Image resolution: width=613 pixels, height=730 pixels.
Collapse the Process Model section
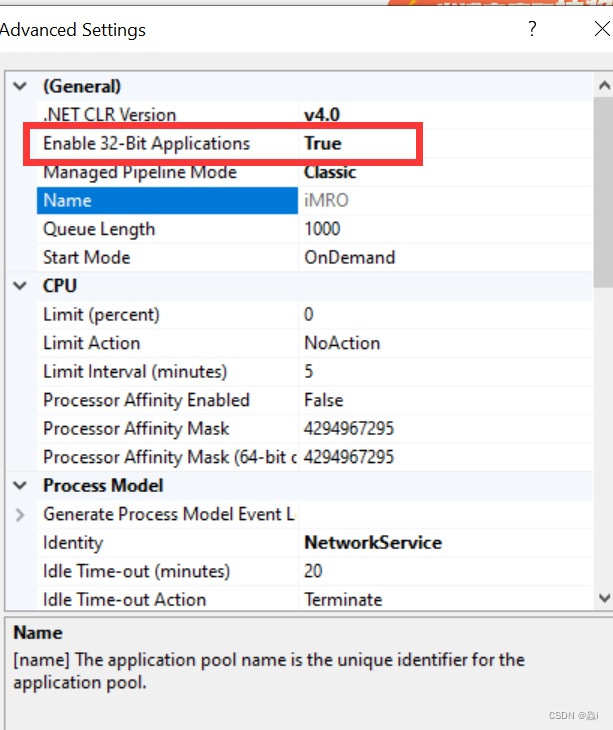(x=20, y=486)
